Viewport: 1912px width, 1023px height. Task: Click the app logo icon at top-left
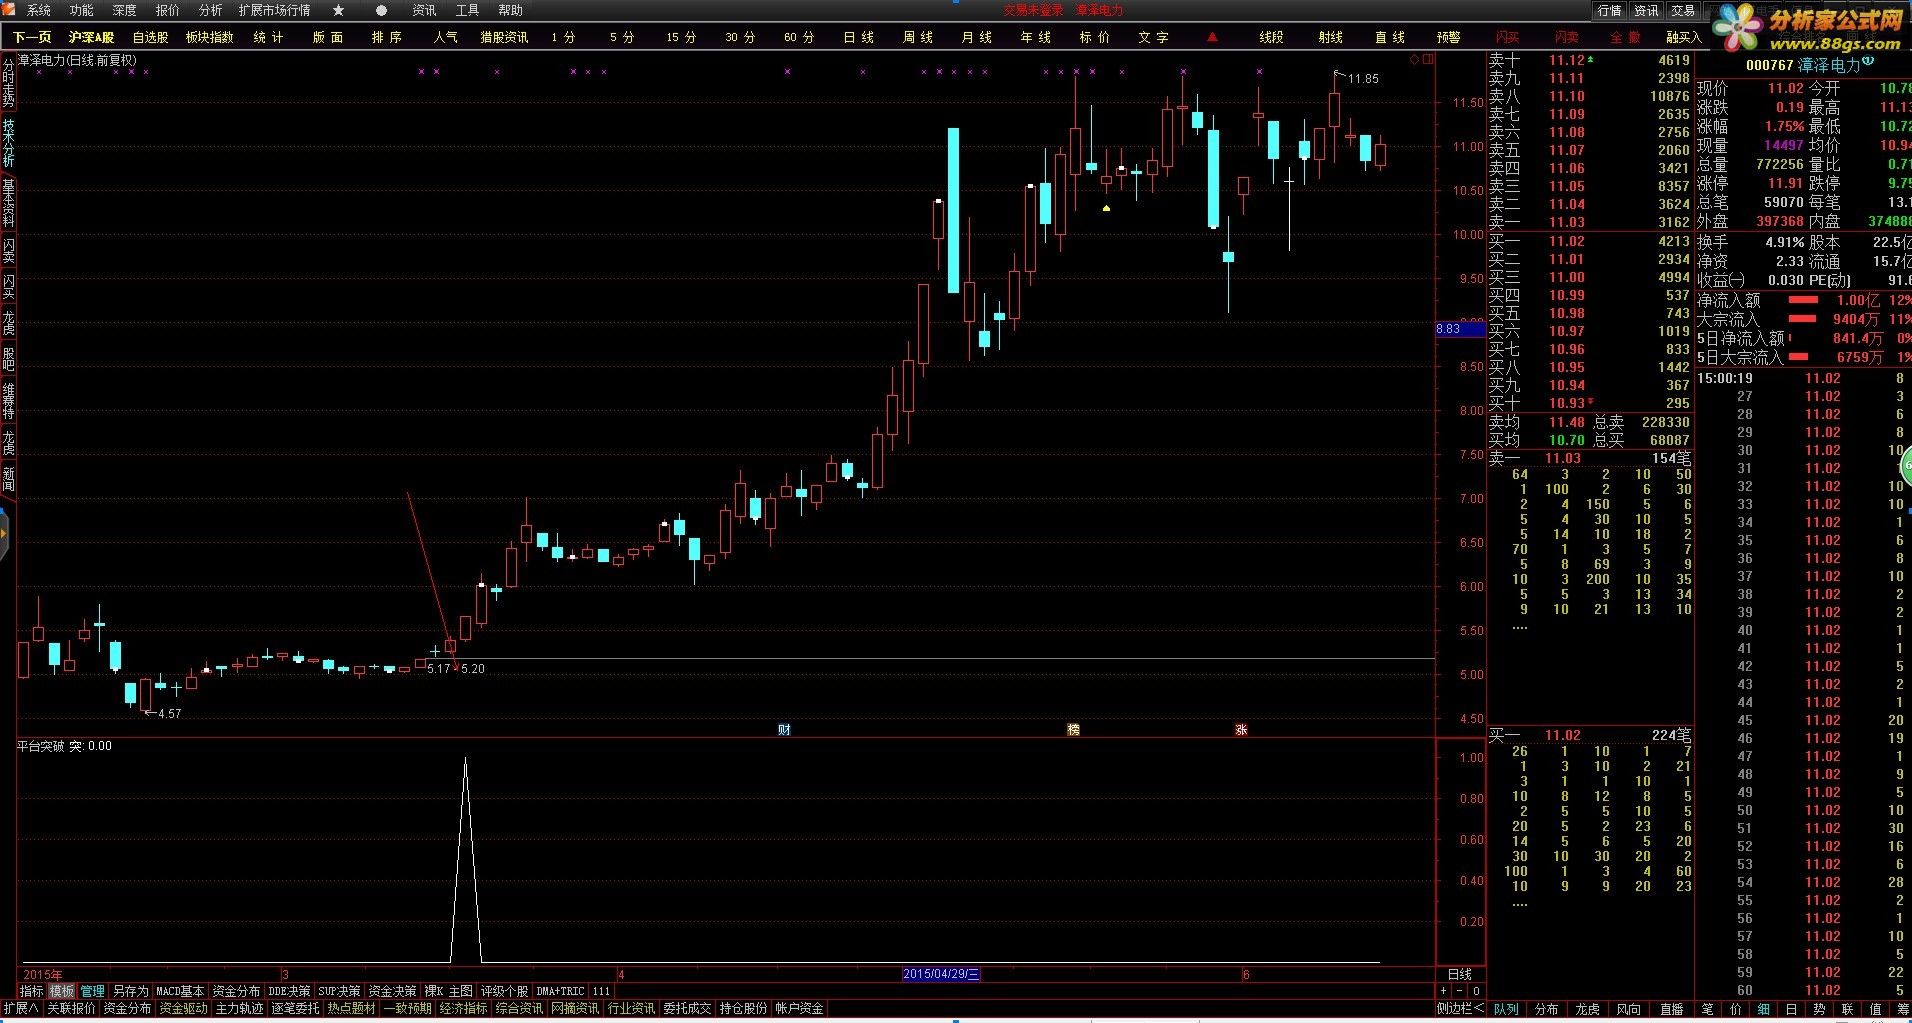tap(10, 10)
